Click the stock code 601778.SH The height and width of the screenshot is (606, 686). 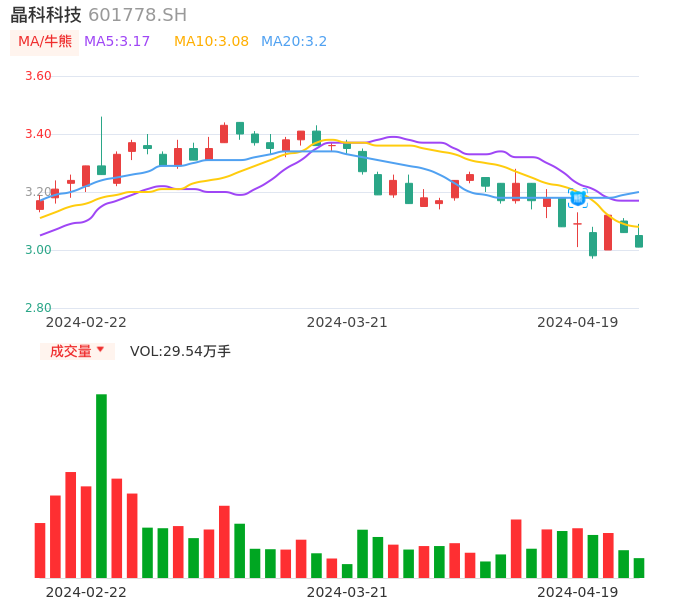click(x=137, y=15)
